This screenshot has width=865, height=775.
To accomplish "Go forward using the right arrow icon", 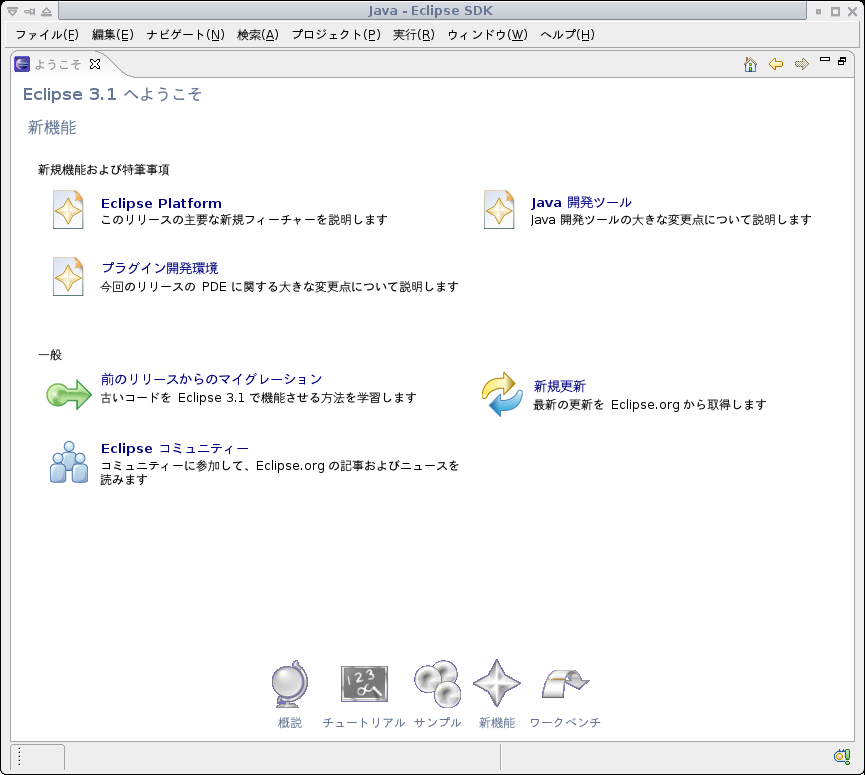I will [x=802, y=65].
